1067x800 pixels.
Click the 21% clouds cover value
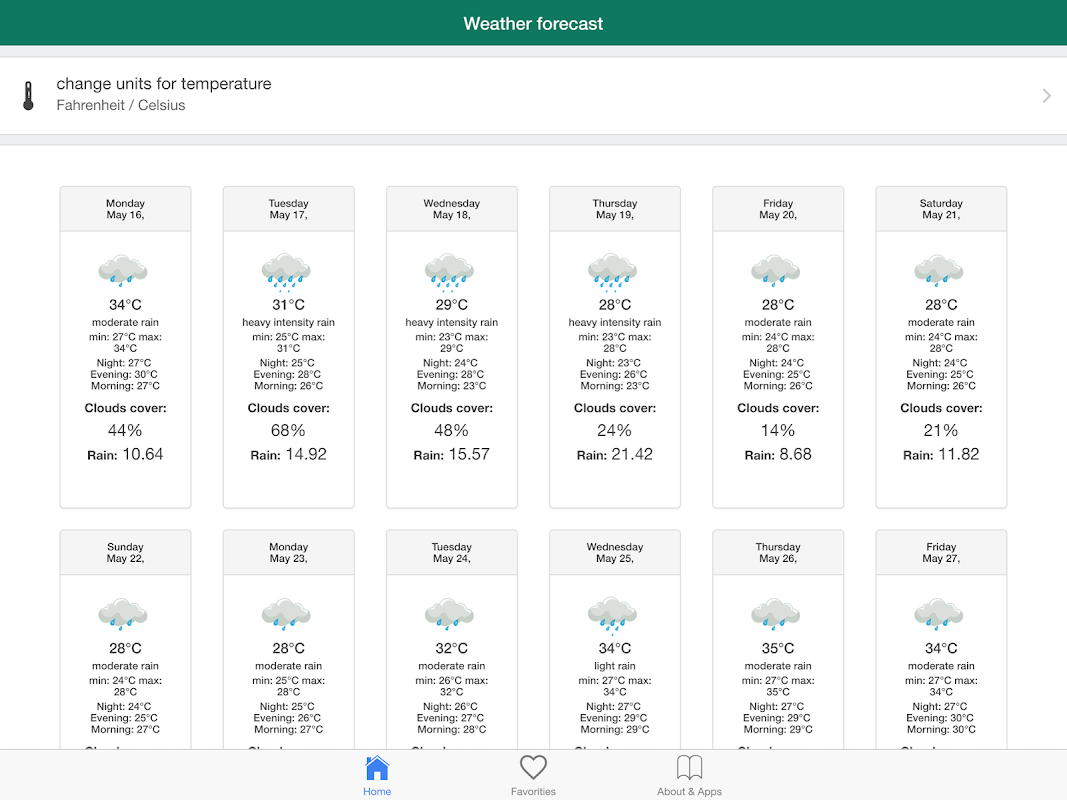click(x=941, y=431)
